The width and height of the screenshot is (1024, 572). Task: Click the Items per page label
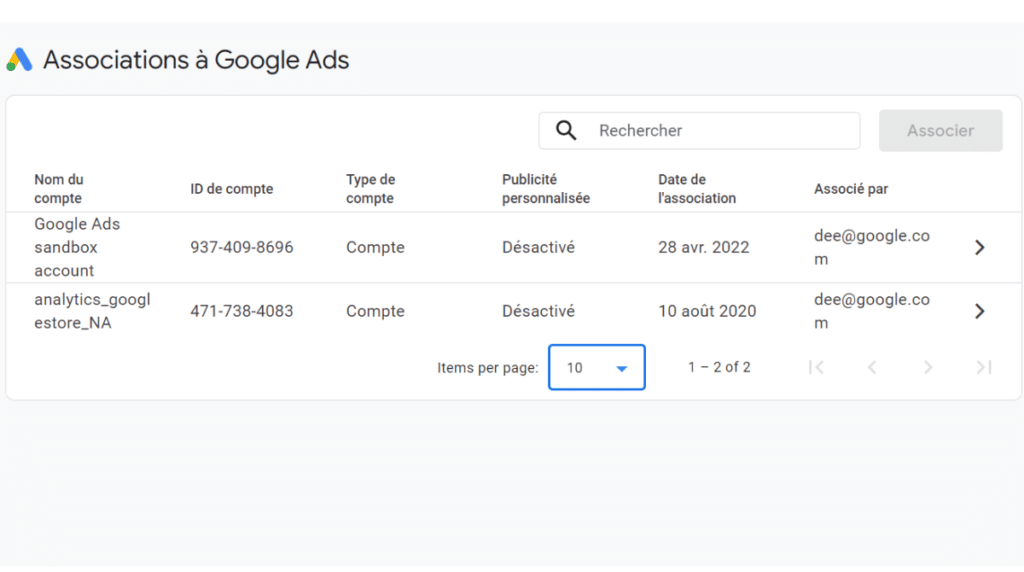tap(488, 368)
